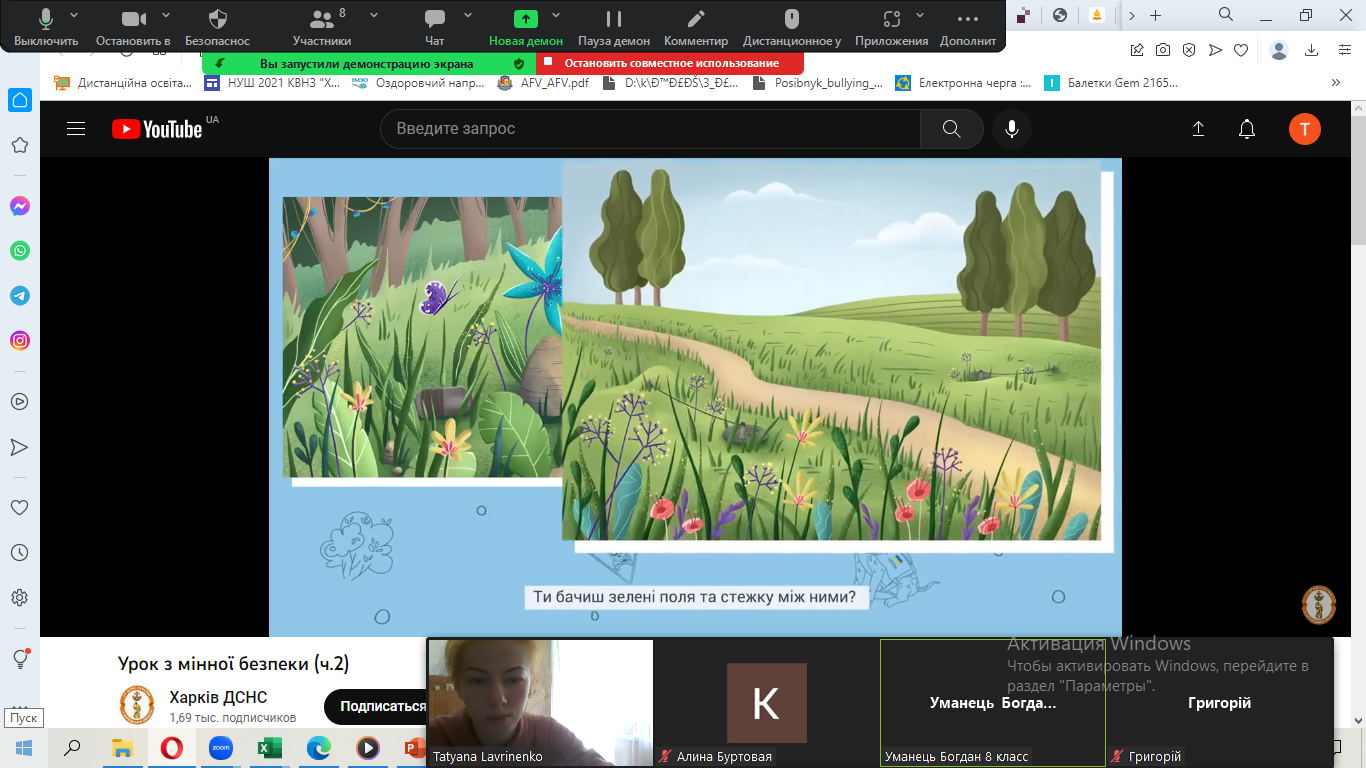Open the More three-dots Zoom menu
Screen dimensions: 1366x768
click(x=968, y=26)
